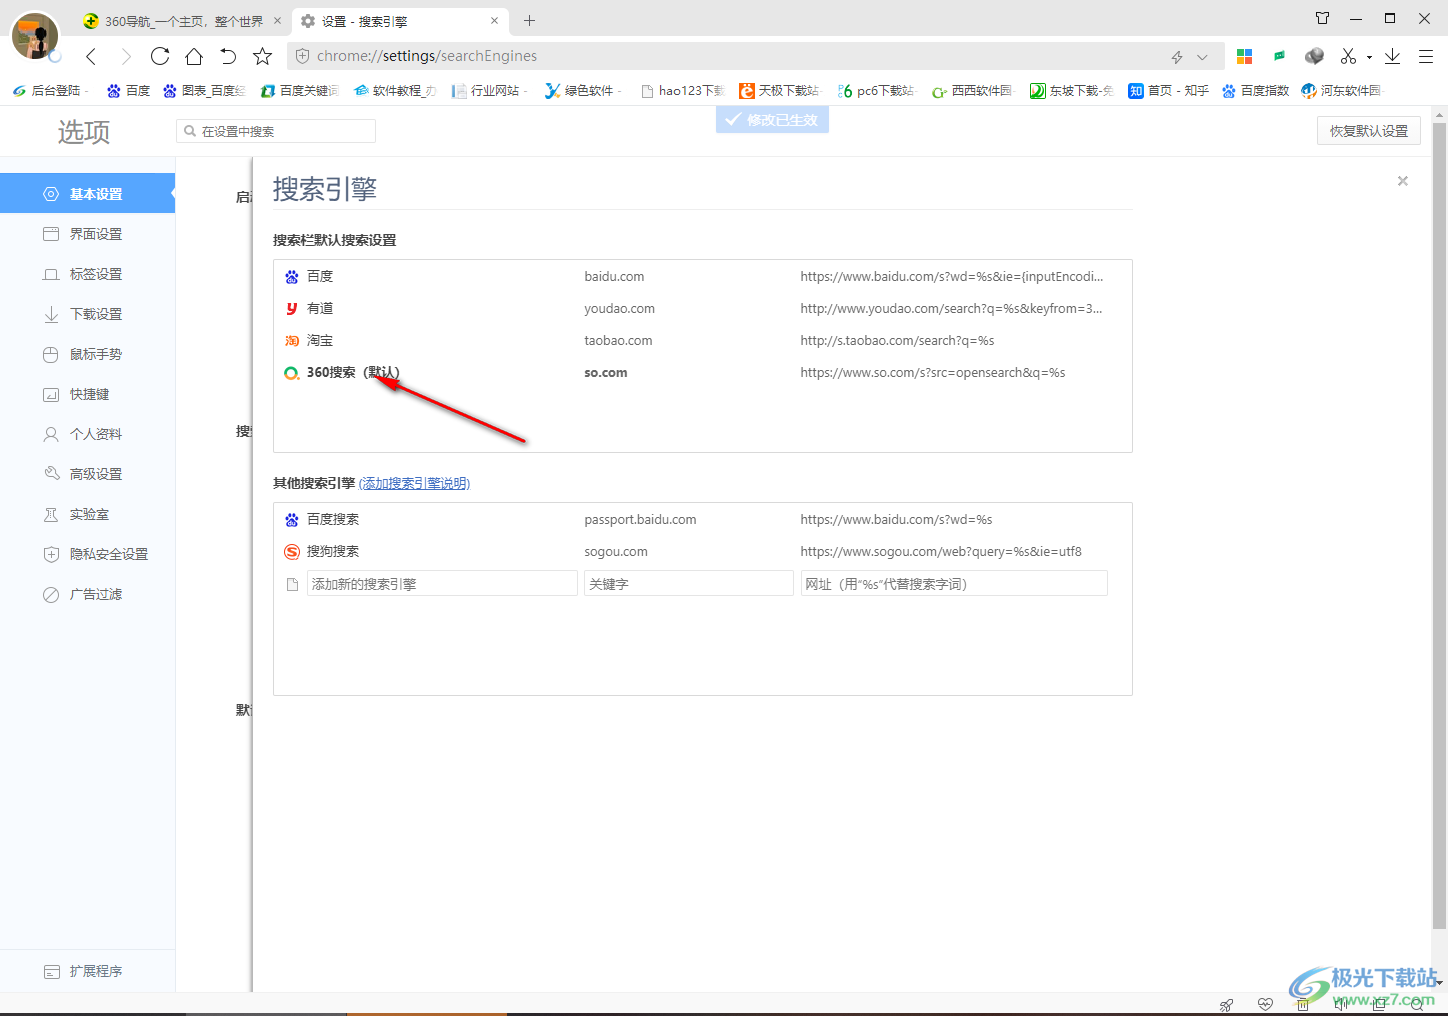Open the 绿色软件 bookmark
The width and height of the screenshot is (1448, 1016).
(582, 90)
